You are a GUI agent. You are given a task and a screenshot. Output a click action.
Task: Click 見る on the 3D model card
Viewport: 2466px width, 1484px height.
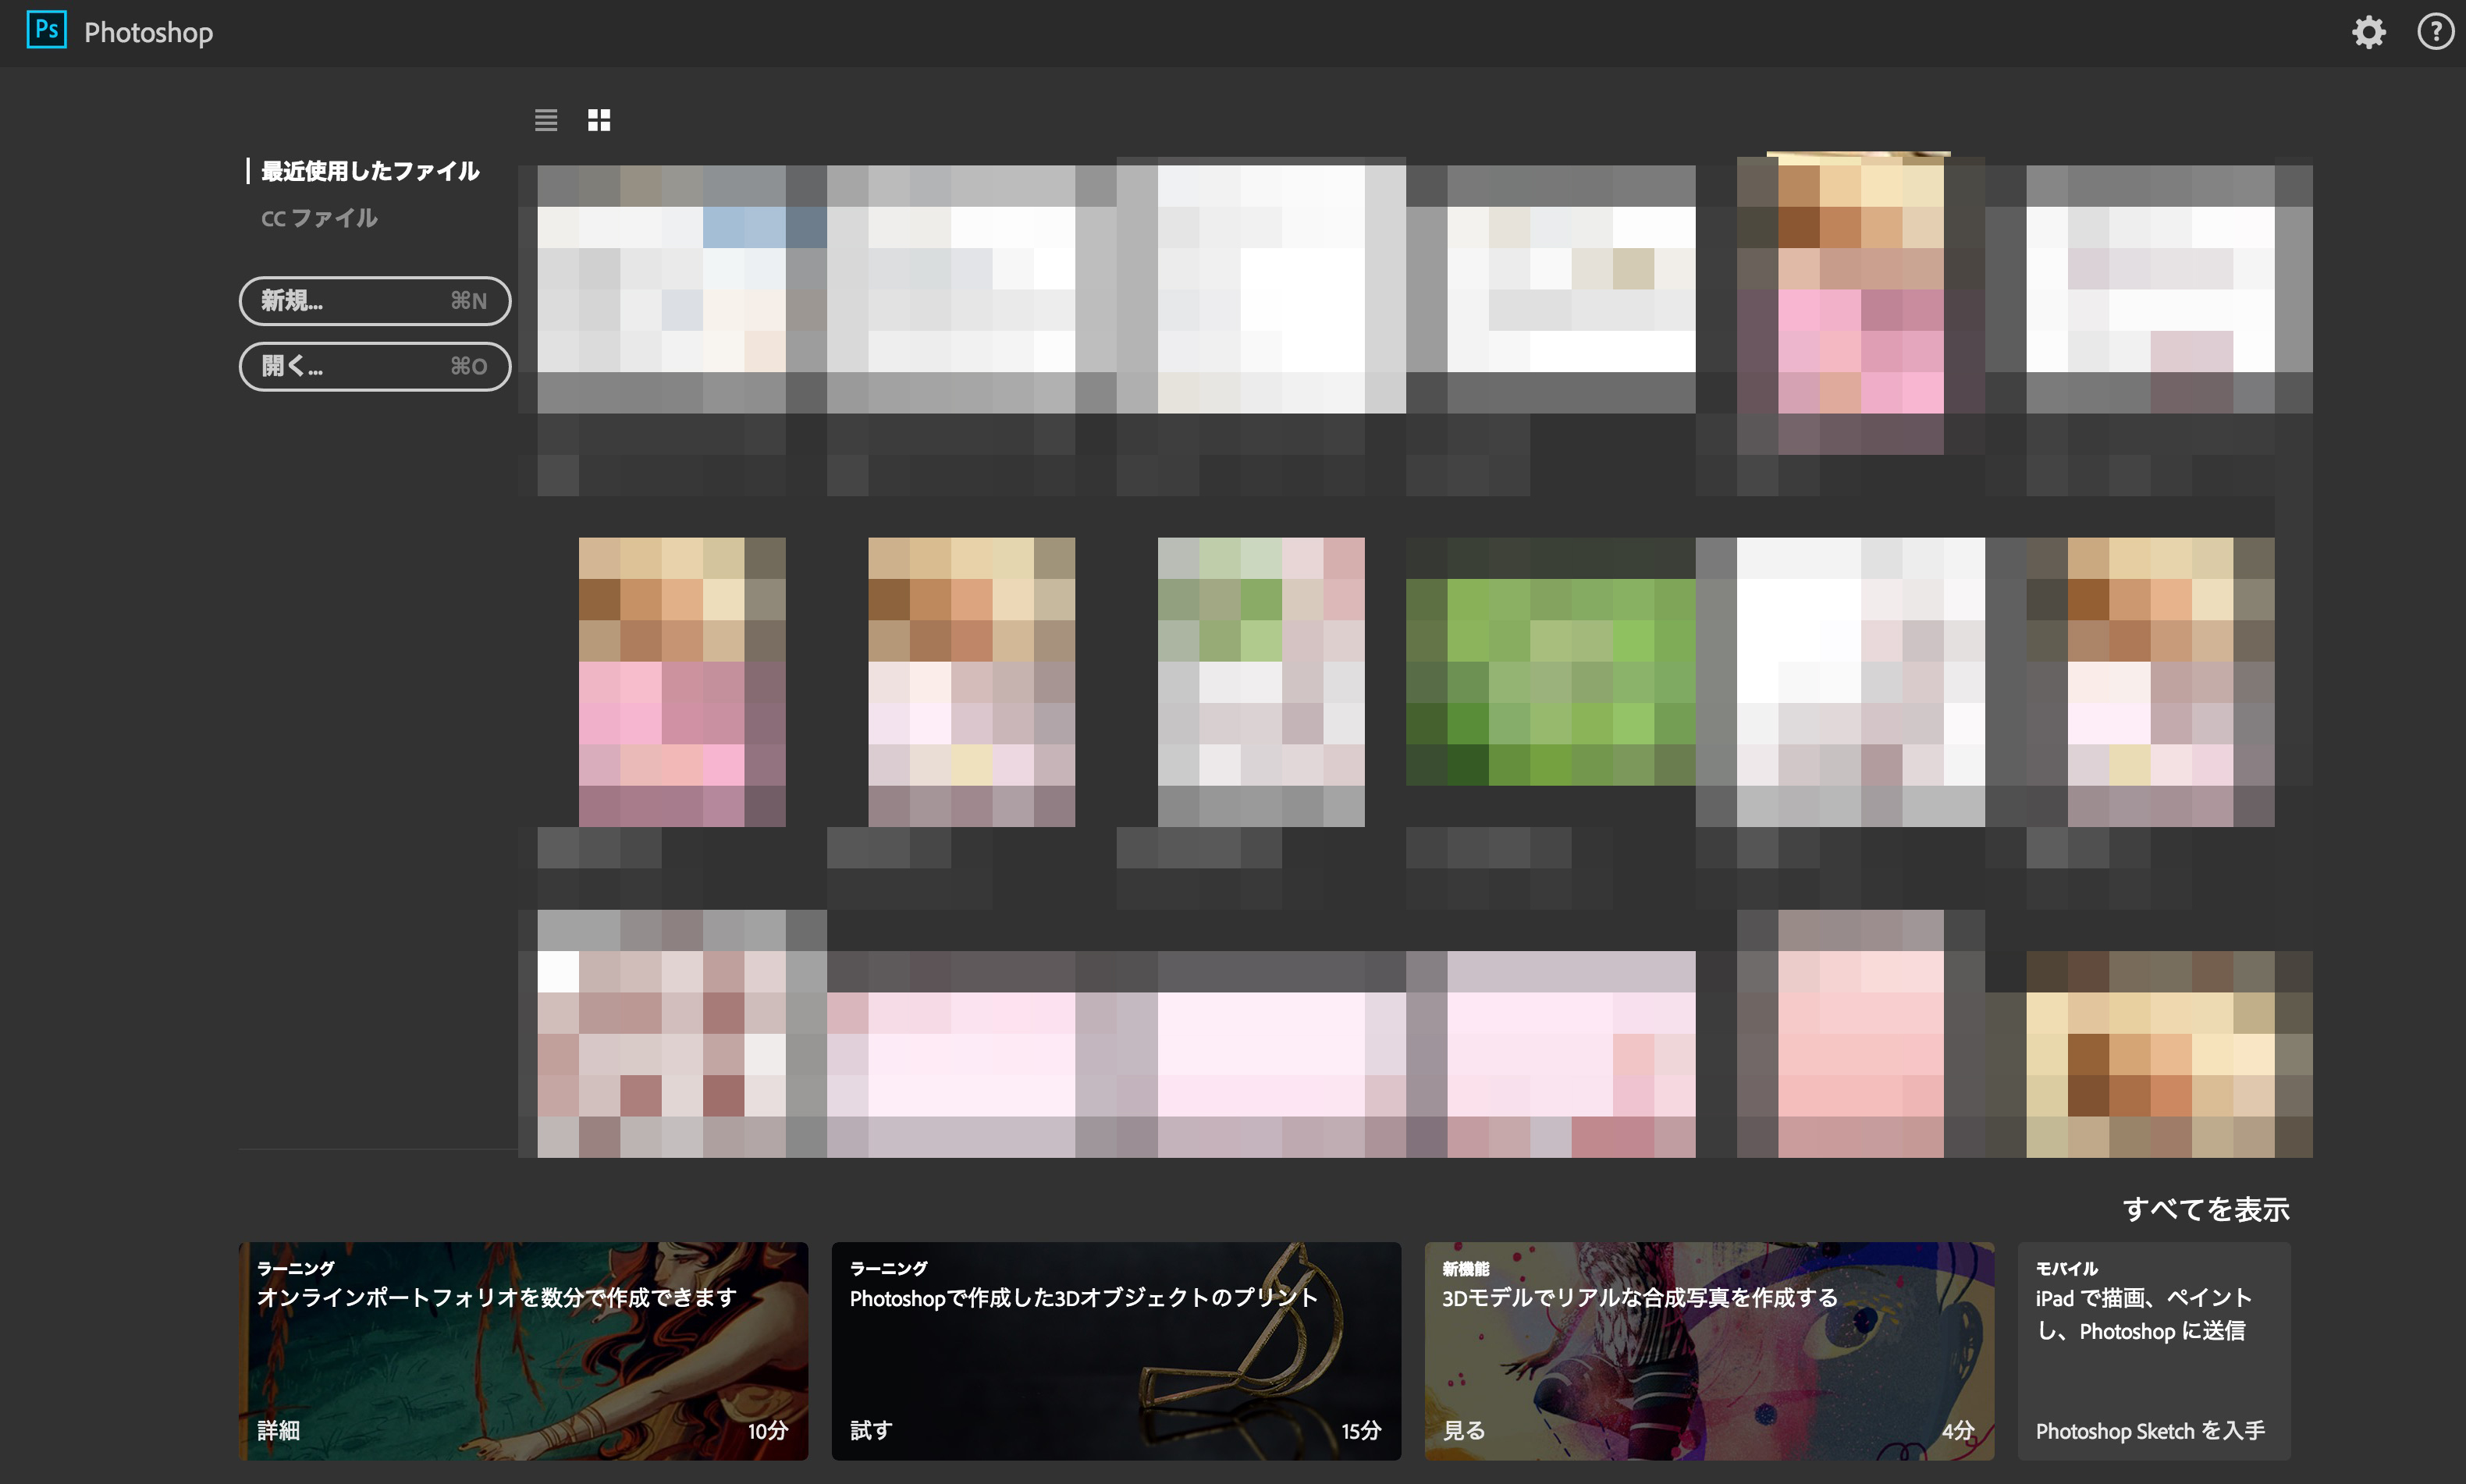1464,1430
